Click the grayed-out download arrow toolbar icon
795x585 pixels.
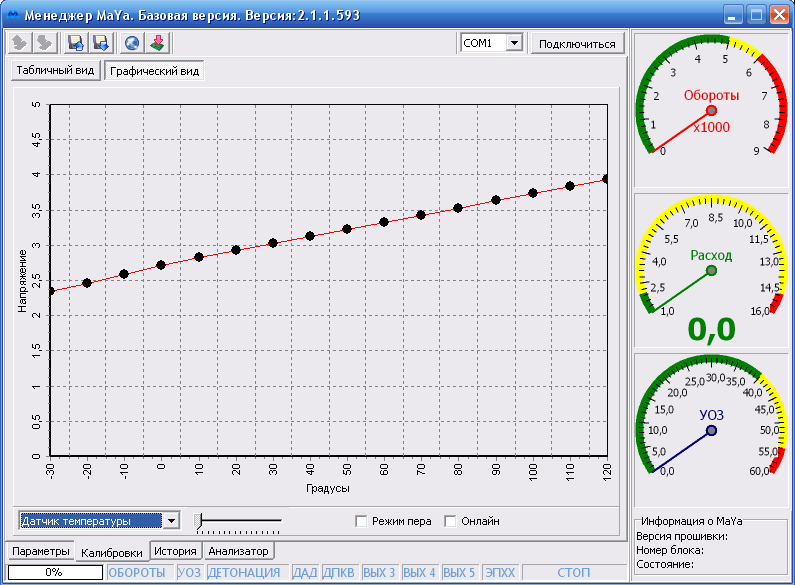point(45,43)
